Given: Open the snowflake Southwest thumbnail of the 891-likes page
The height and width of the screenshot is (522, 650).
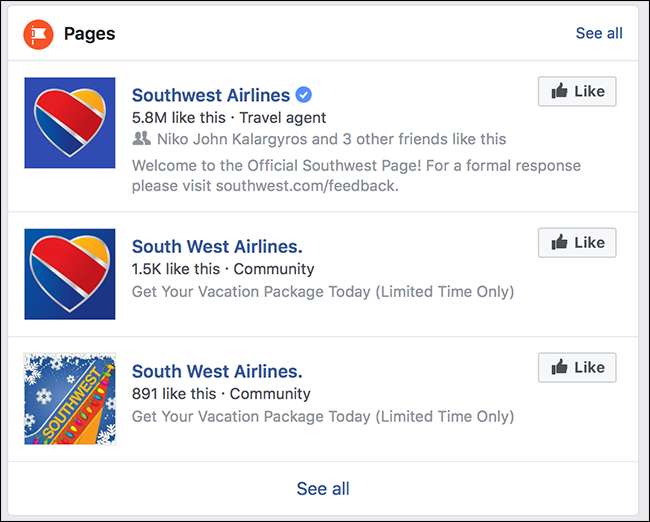Looking at the screenshot, I should click(70, 398).
